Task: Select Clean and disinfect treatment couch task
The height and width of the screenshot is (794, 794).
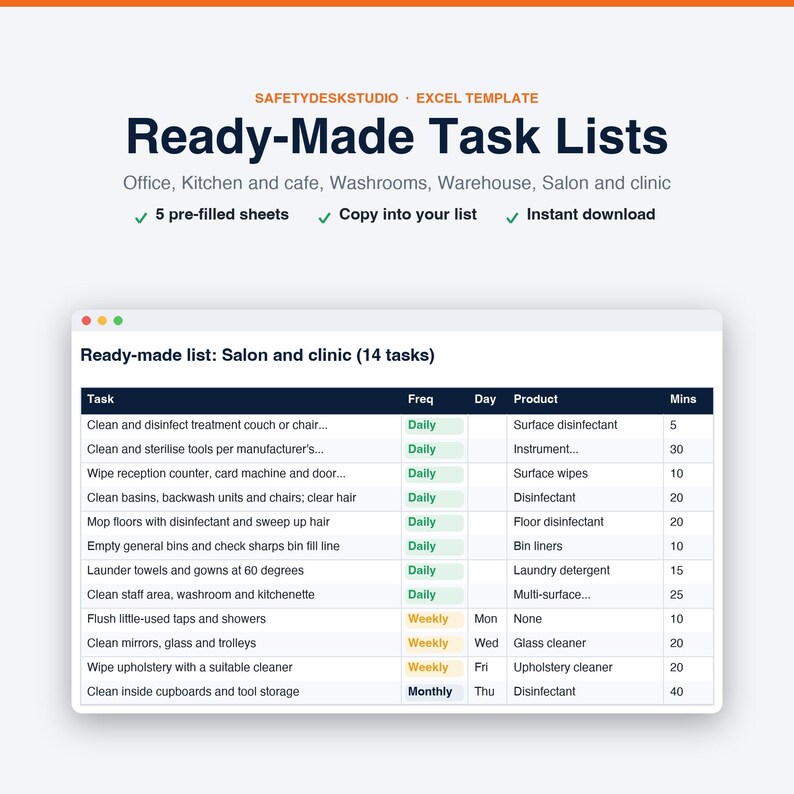Action: pyautogui.click(x=207, y=425)
